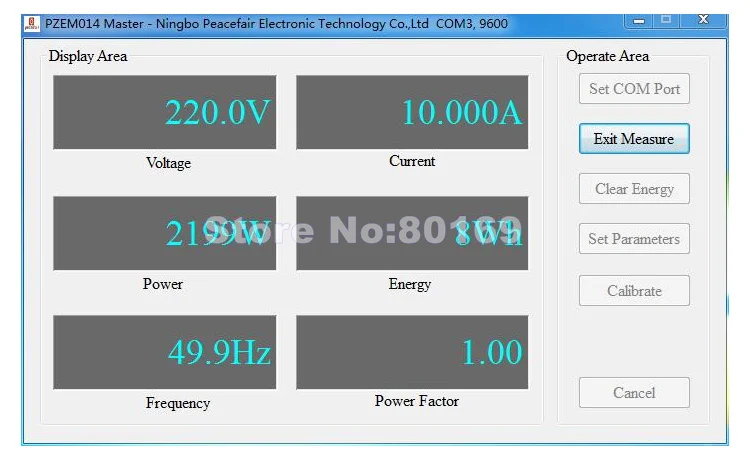Click the Cancel button
750x460 pixels.
click(634, 393)
